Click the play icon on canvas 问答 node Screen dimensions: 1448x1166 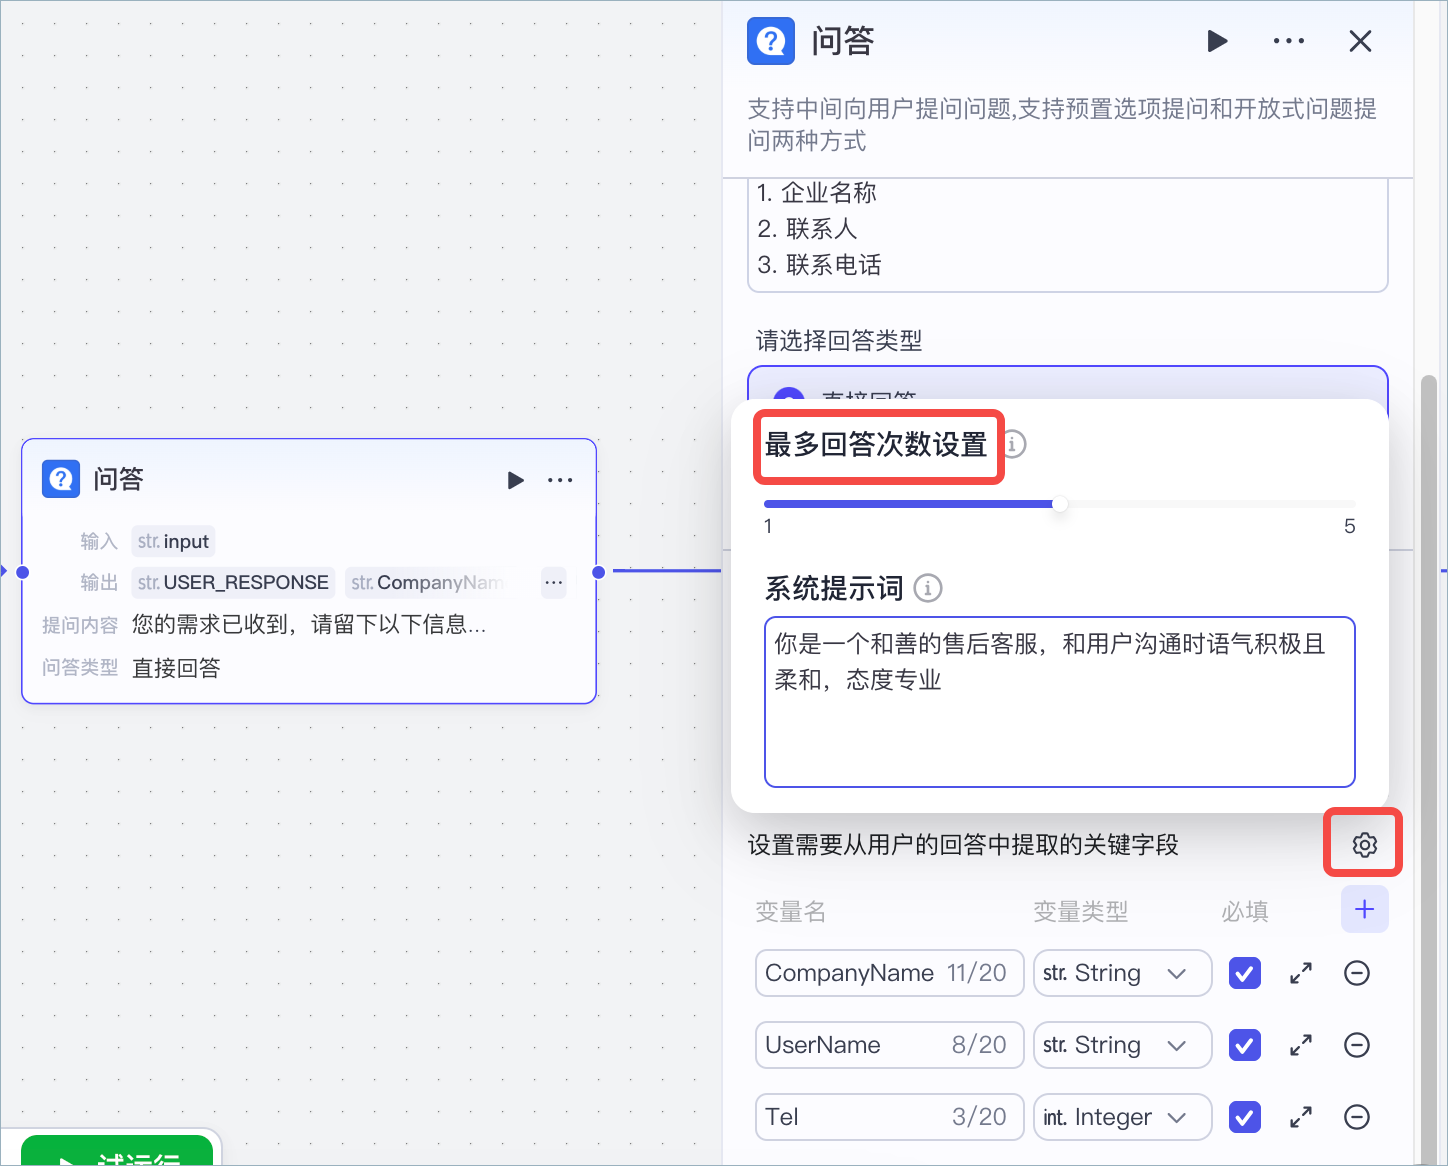516,480
